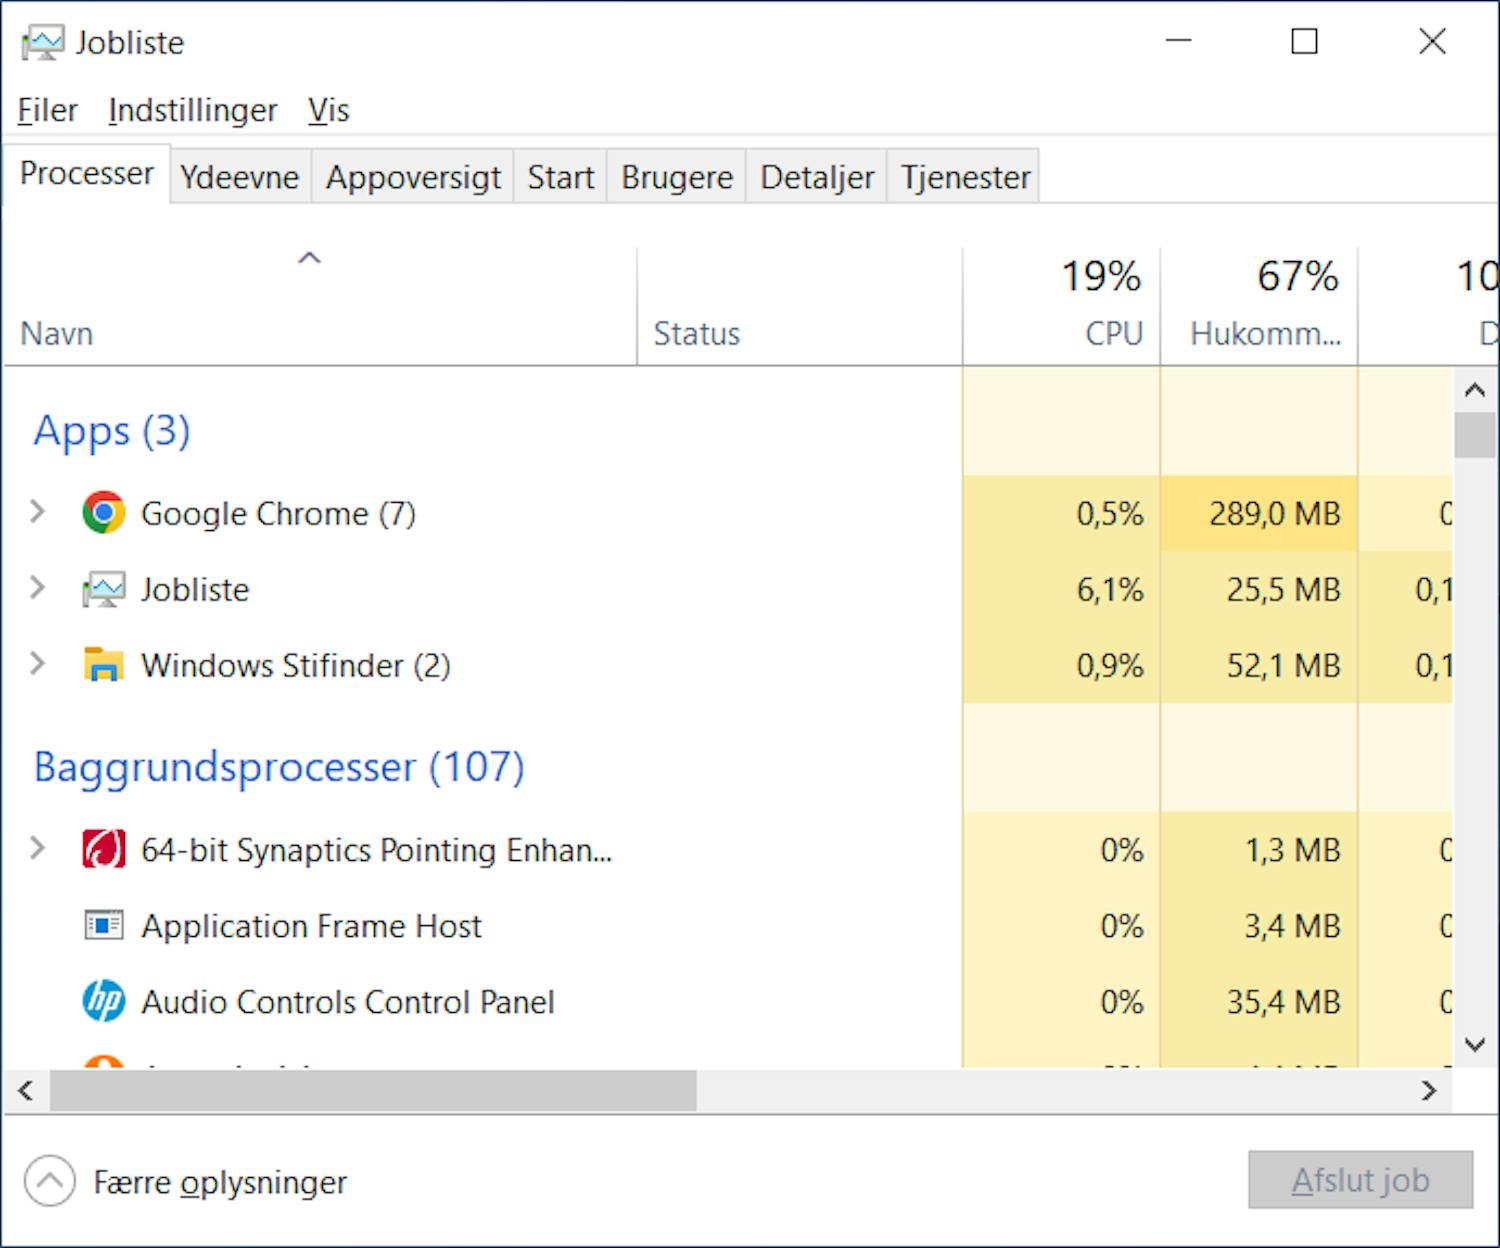Click the Jobliste graph icon in Apps list
1500x1248 pixels.
105,589
